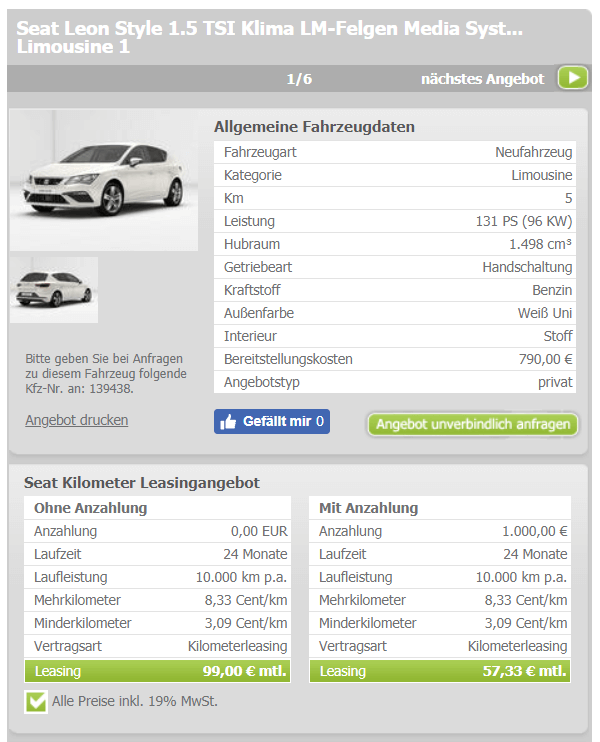Click Kilometerleasing under Ohne Anzahlung

(x=238, y=646)
